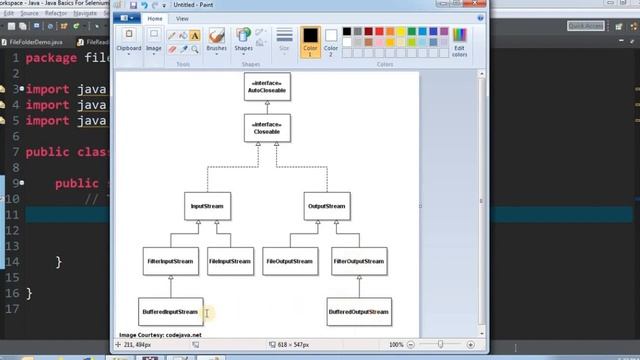Select the Color 1 button
The width and height of the screenshot is (640, 360).
[x=310, y=42]
